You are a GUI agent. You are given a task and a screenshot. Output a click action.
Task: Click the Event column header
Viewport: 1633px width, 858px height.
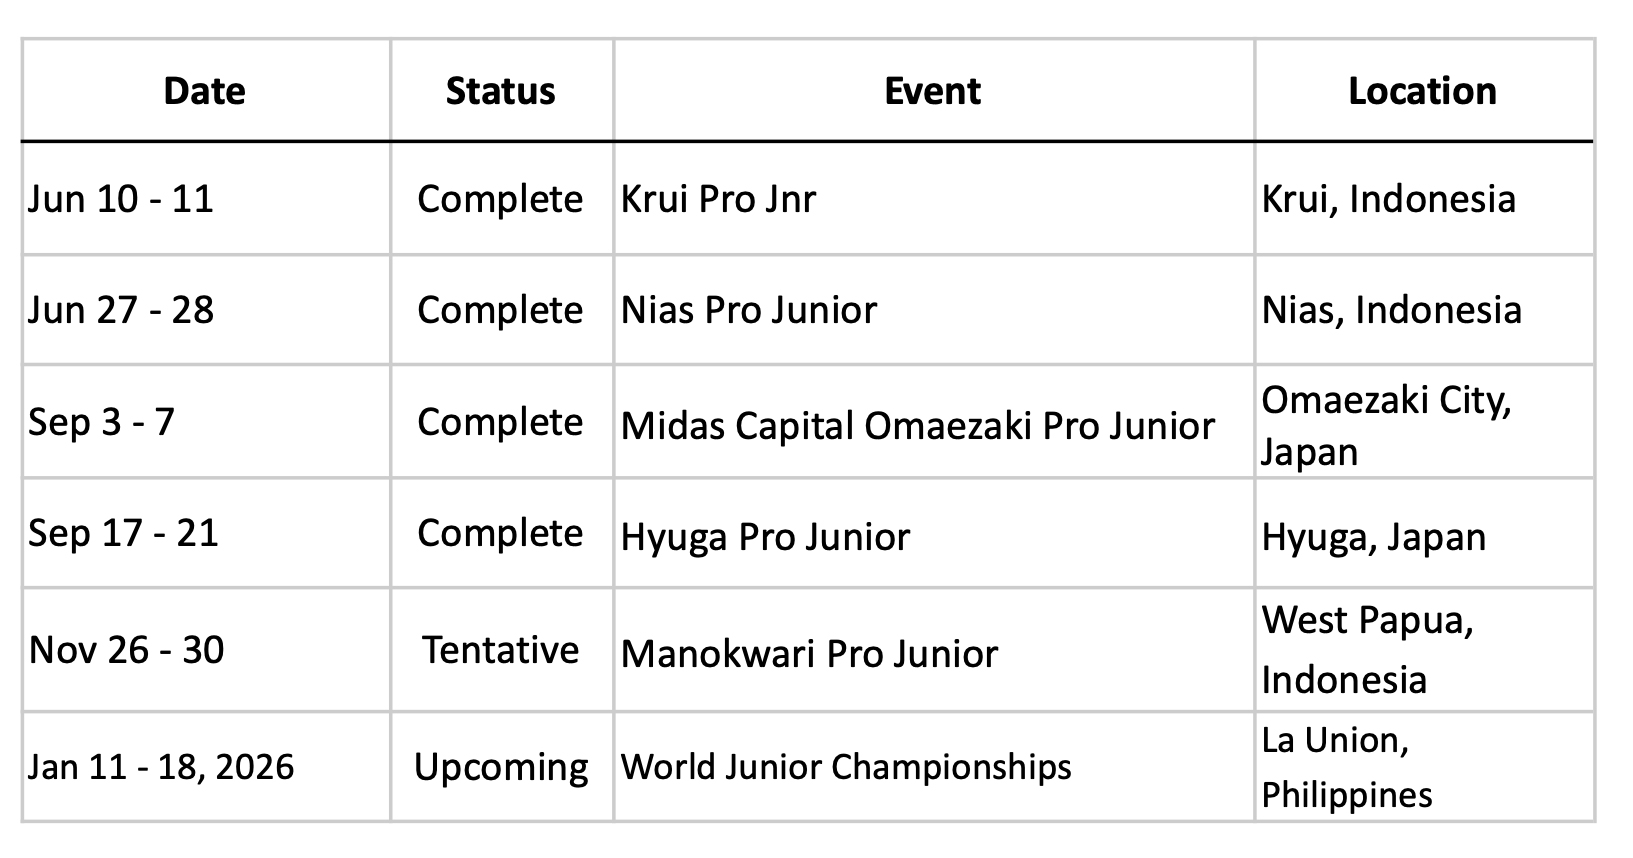[x=932, y=91]
